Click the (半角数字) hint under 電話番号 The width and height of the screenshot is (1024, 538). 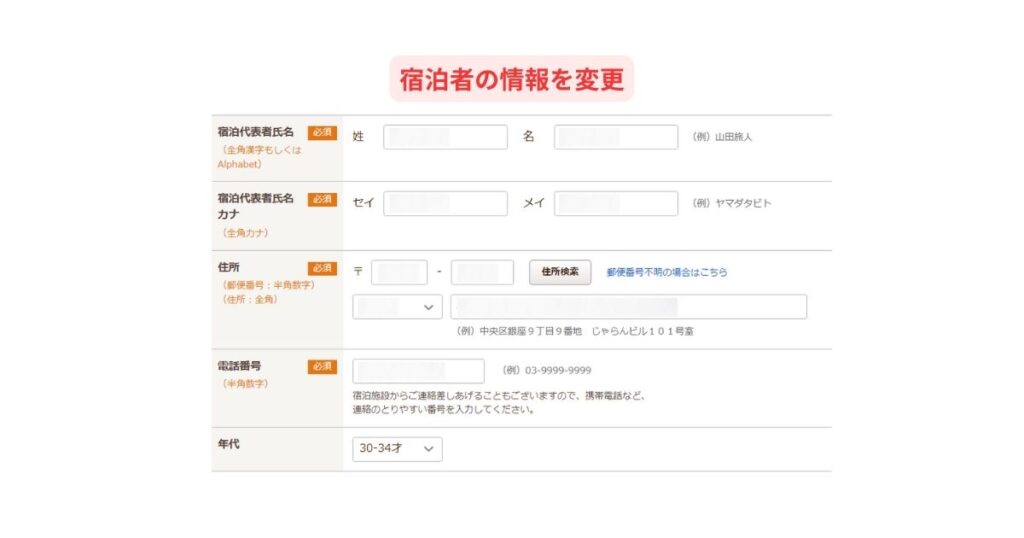[x=245, y=384]
